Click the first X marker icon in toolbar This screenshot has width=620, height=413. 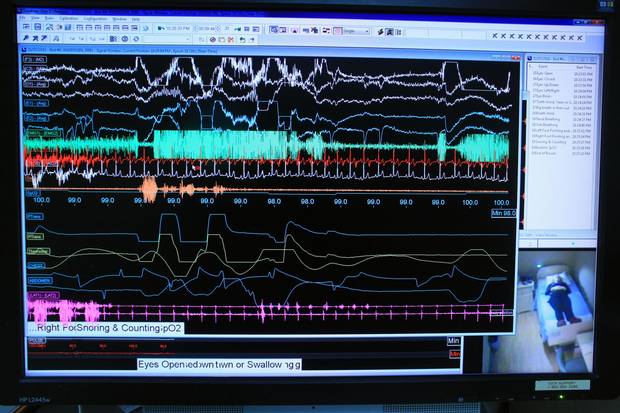click(494, 36)
